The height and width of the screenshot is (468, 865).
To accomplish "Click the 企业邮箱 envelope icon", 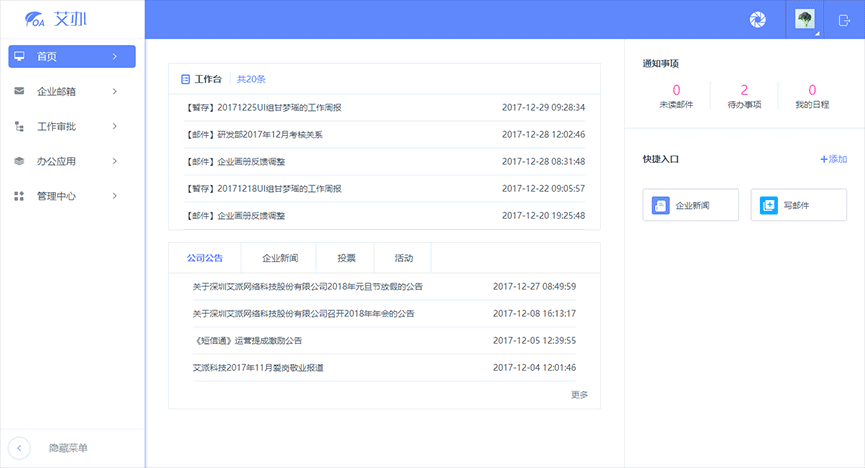I will (19, 91).
